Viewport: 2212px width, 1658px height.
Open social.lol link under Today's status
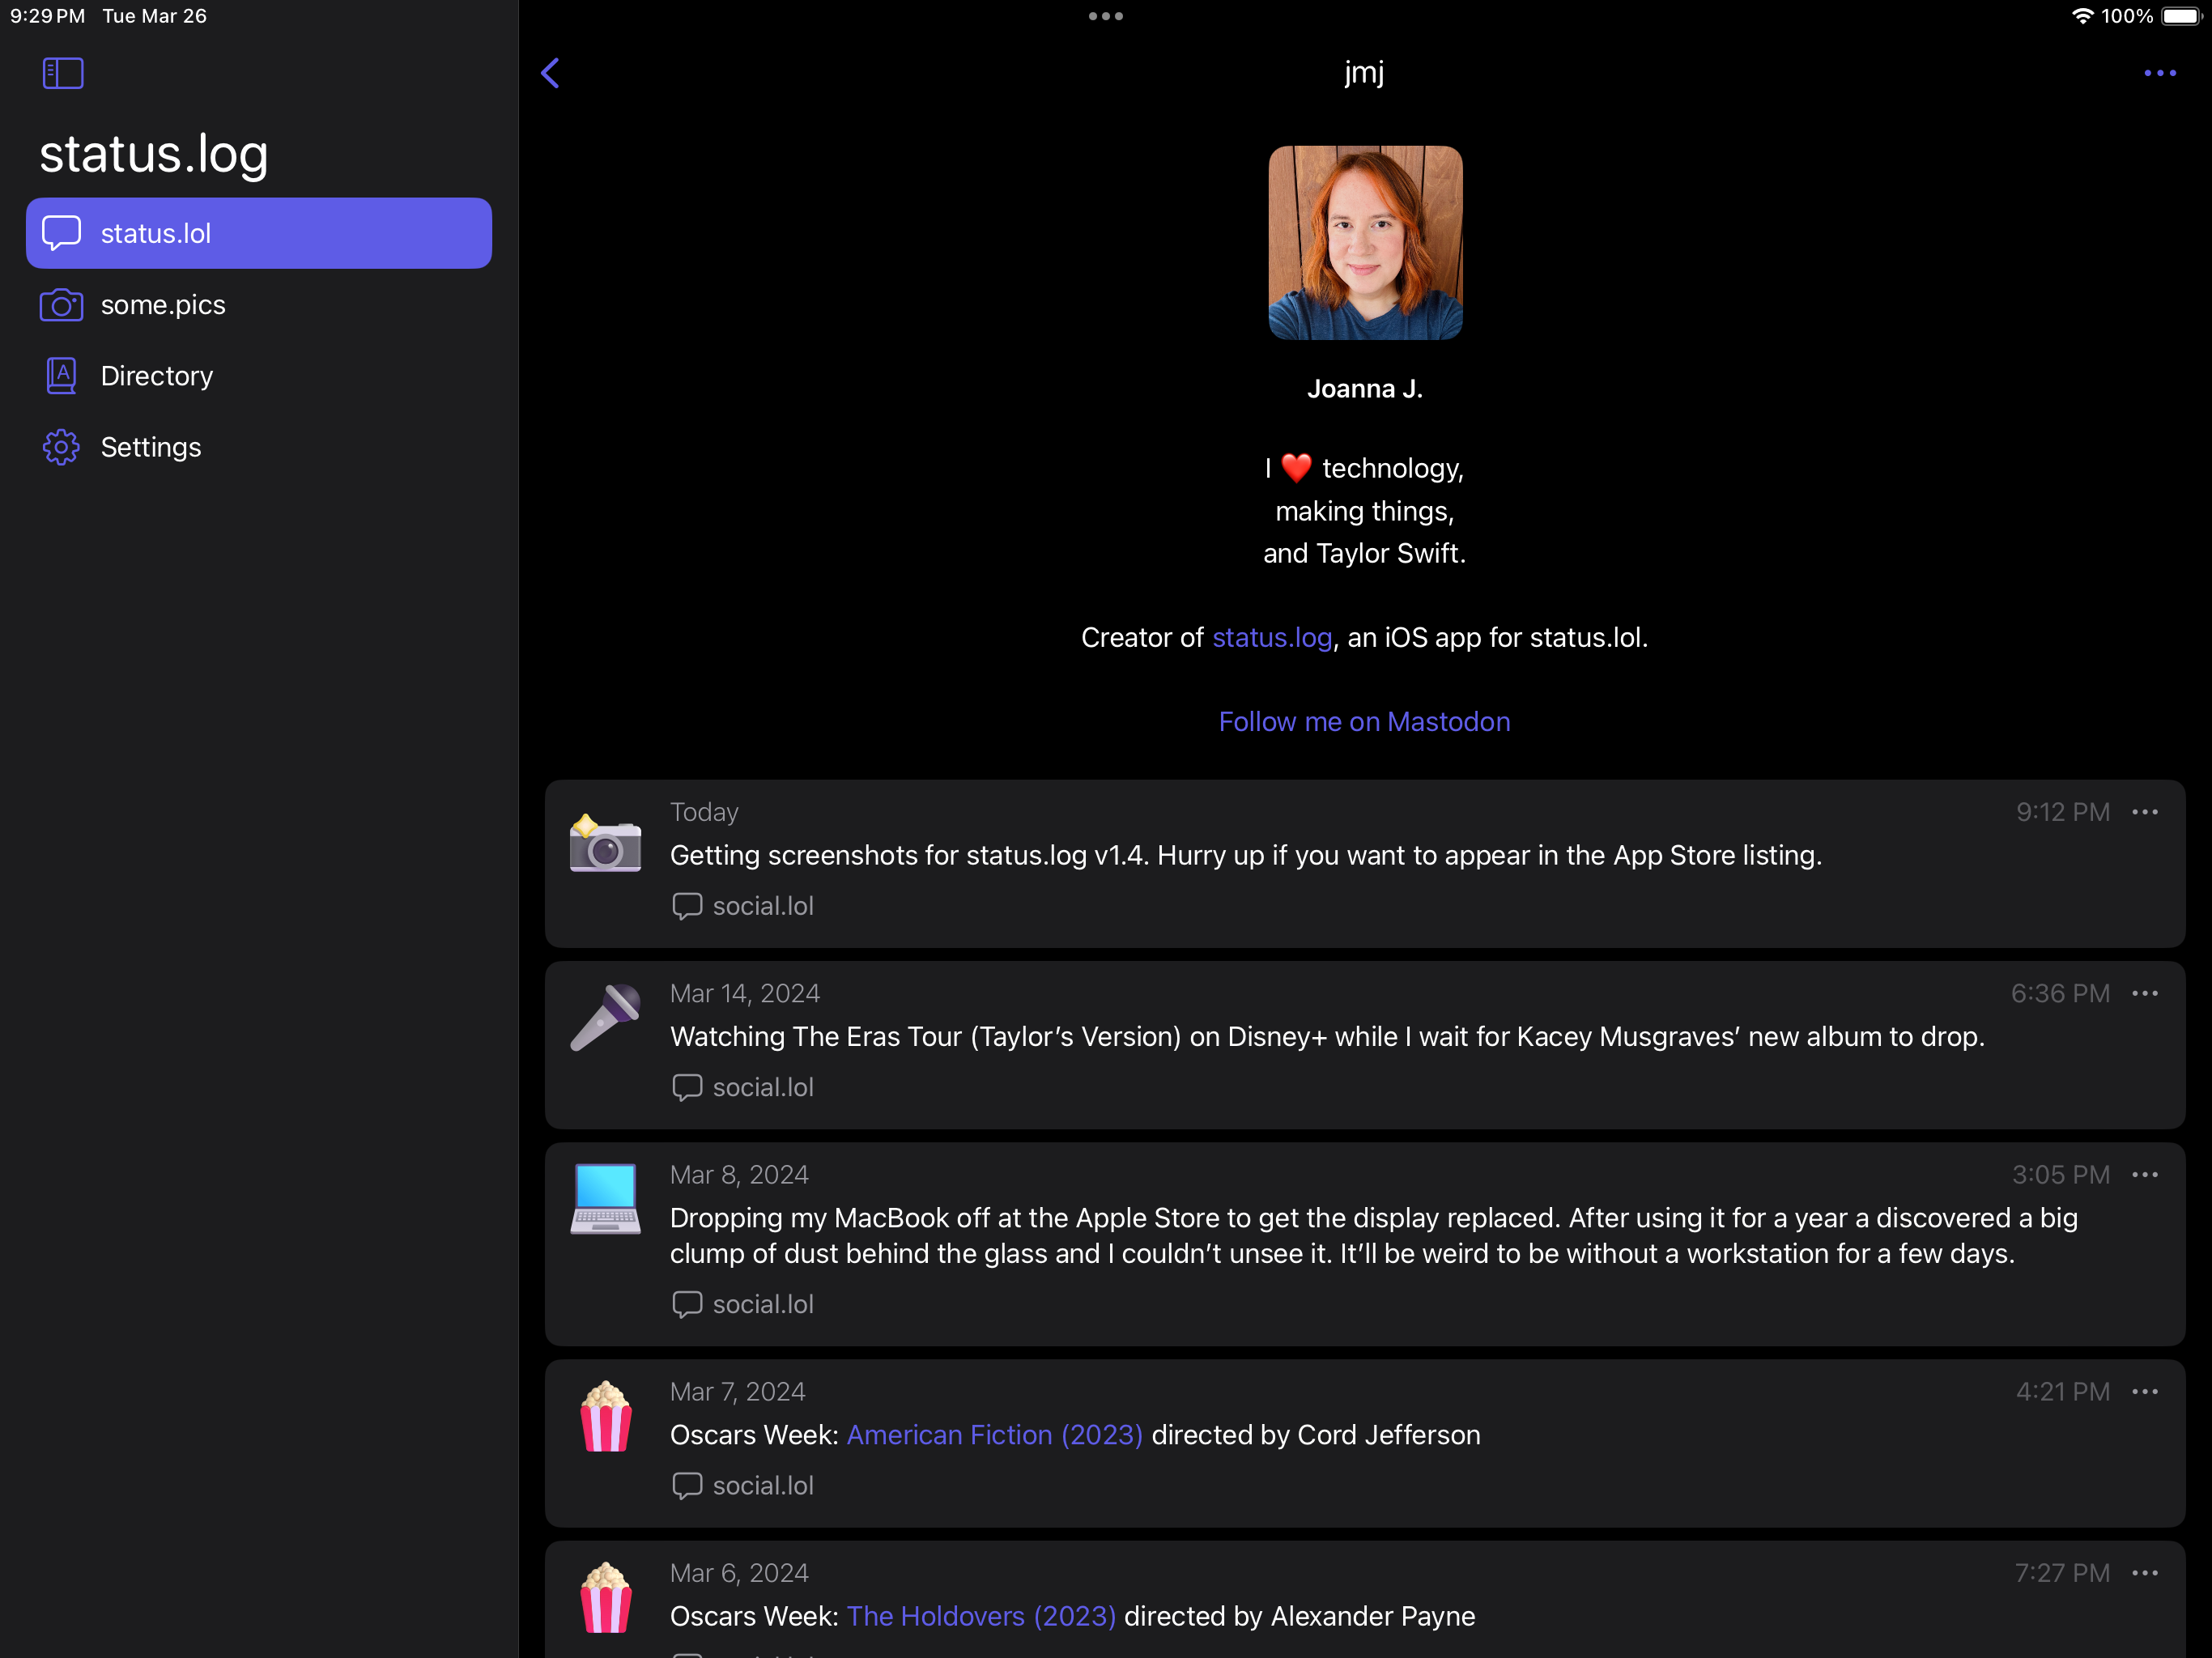click(x=742, y=906)
